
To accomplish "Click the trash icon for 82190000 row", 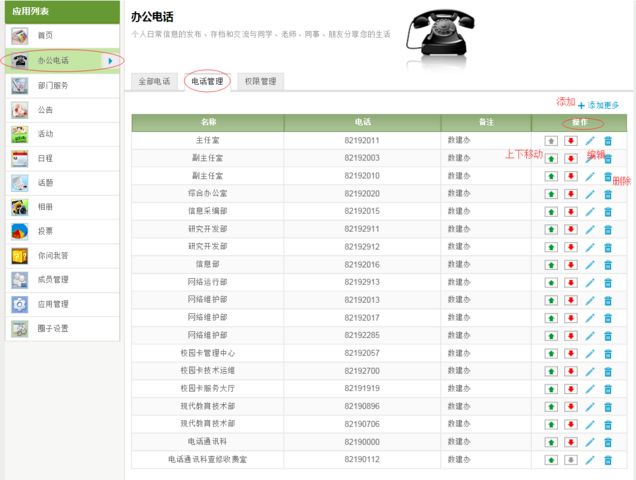I will pyautogui.click(x=608, y=442).
